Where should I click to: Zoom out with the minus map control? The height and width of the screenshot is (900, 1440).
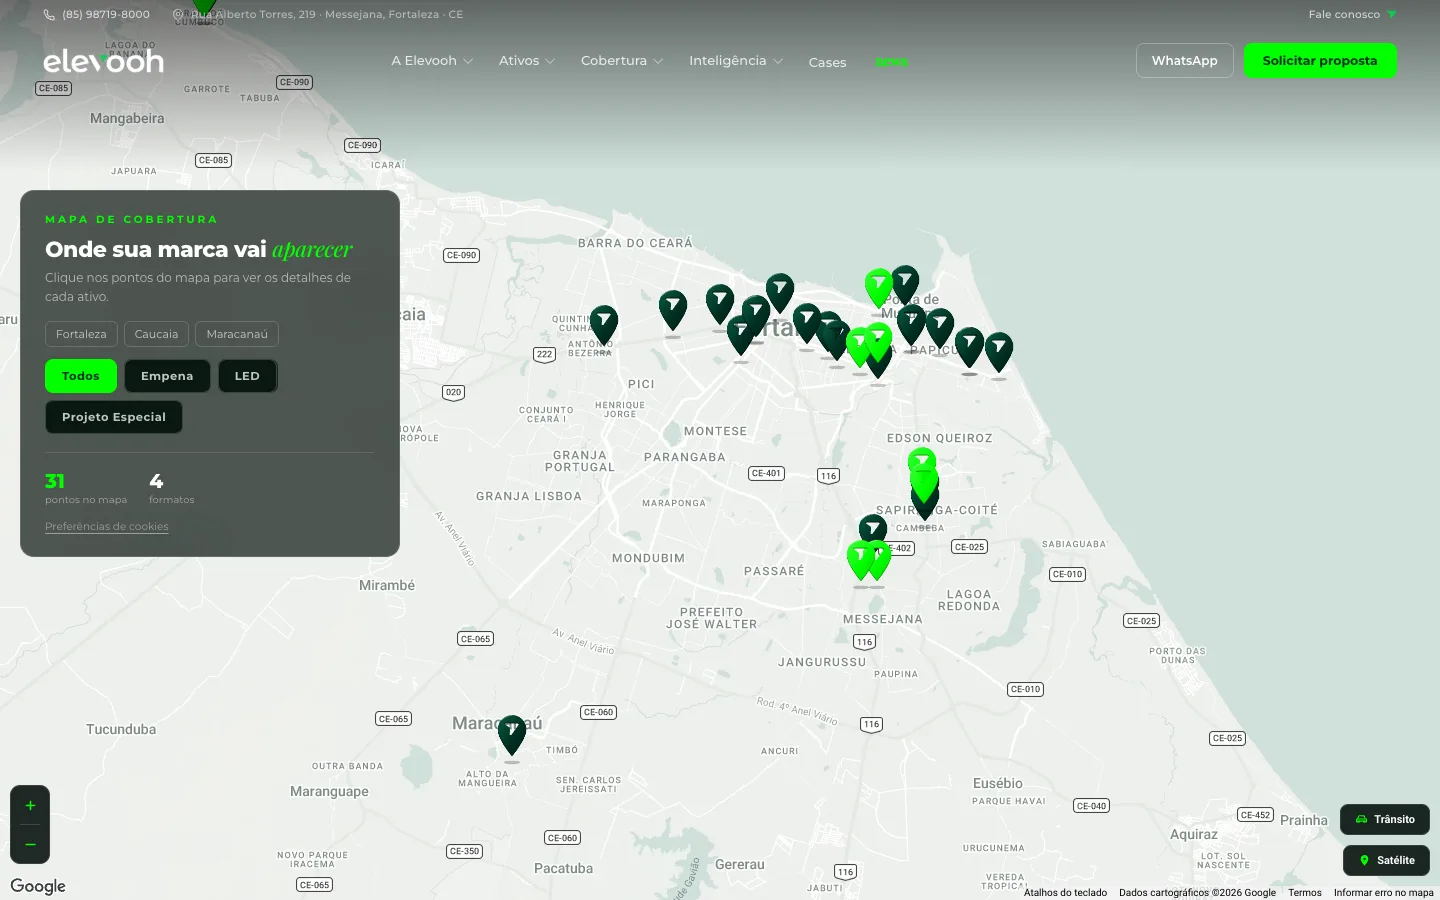click(30, 845)
